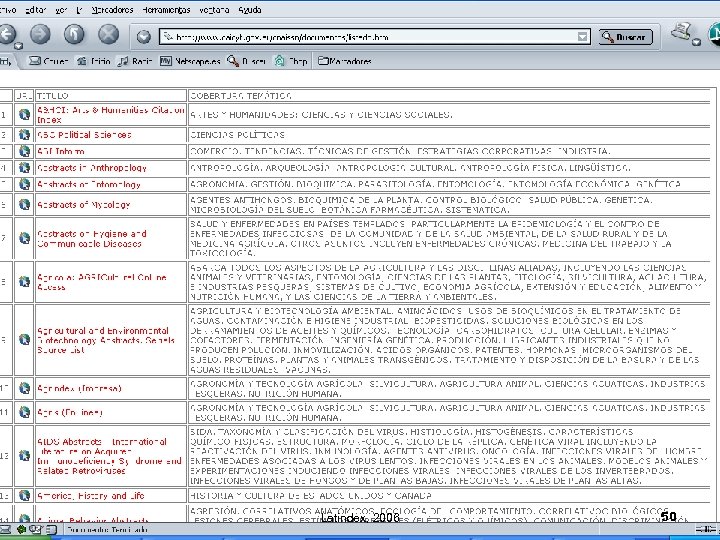Open Netscape.es bookmark in the personal toolbar
This screenshot has width=720, height=540.
[x=190, y=61]
